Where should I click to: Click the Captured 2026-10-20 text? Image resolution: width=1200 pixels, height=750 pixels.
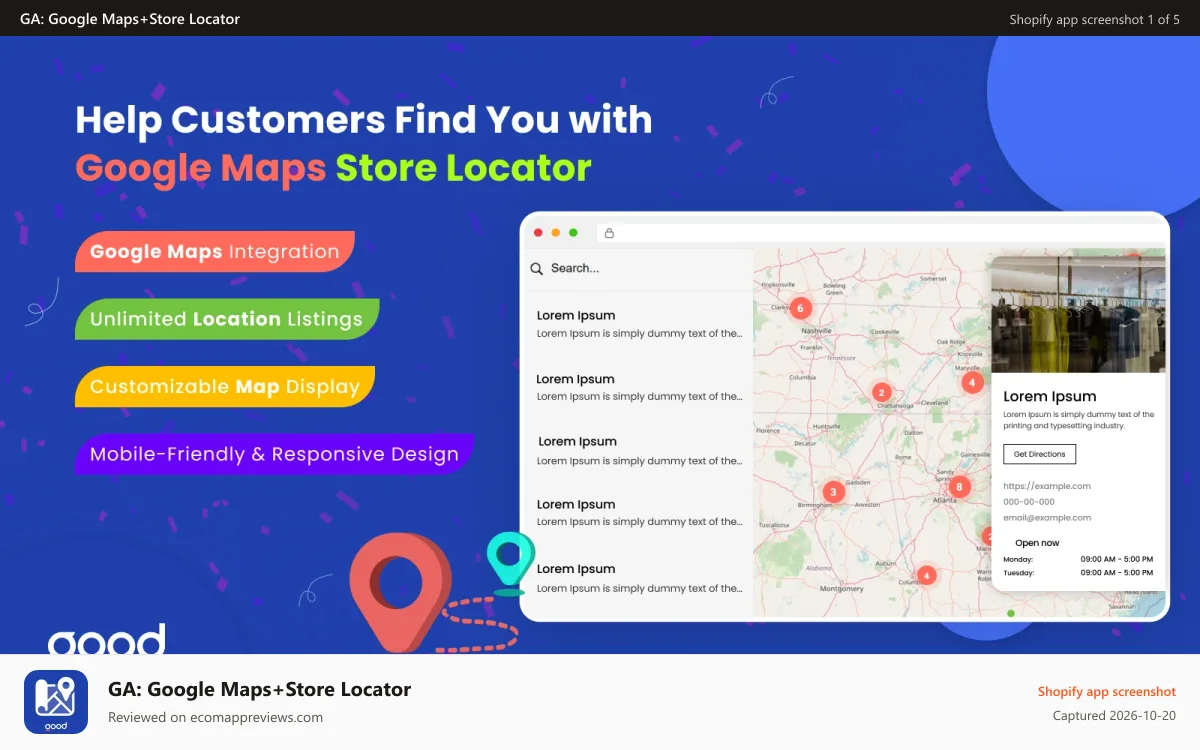tap(1114, 716)
